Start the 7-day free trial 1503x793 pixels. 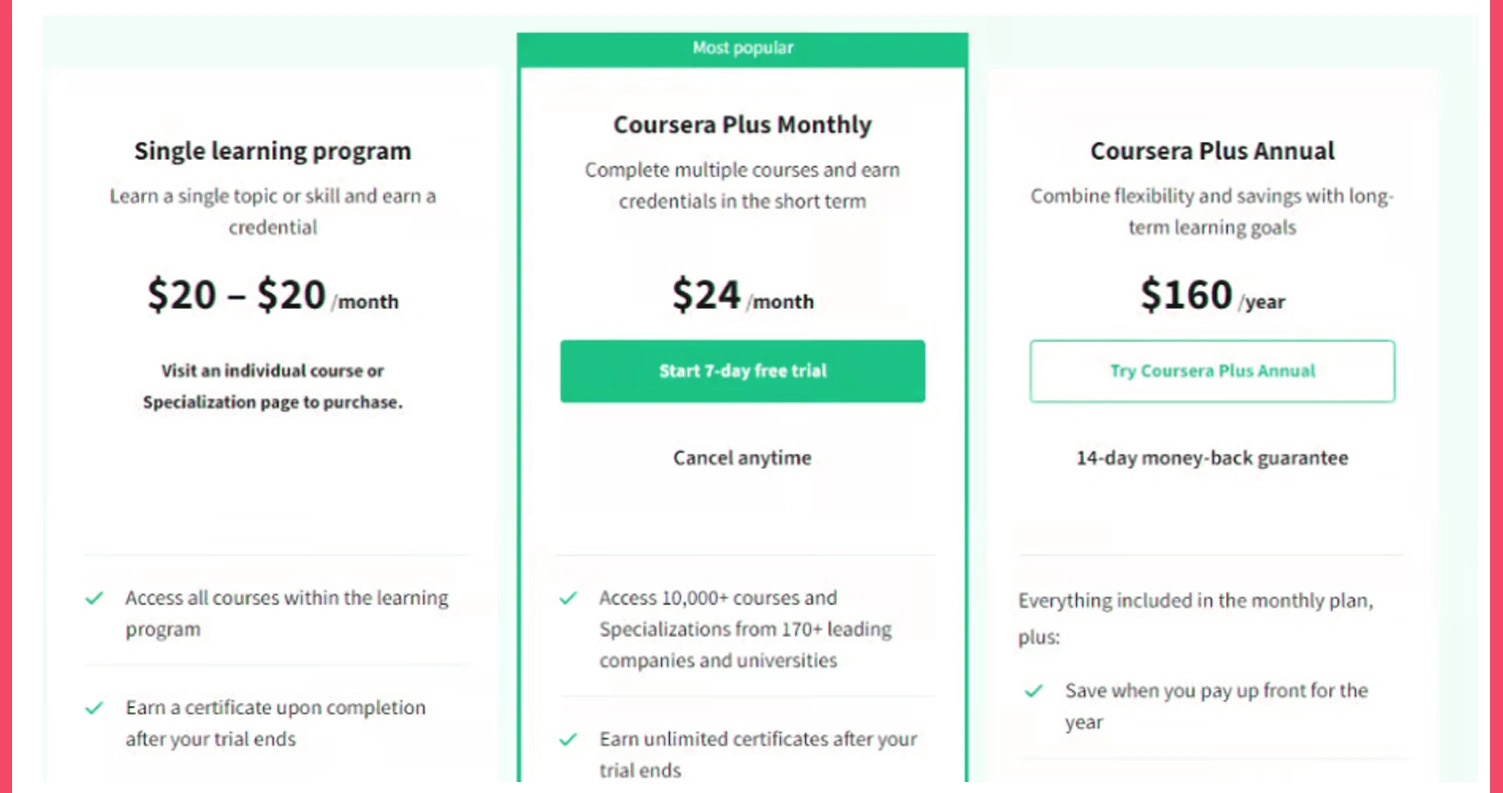click(742, 371)
